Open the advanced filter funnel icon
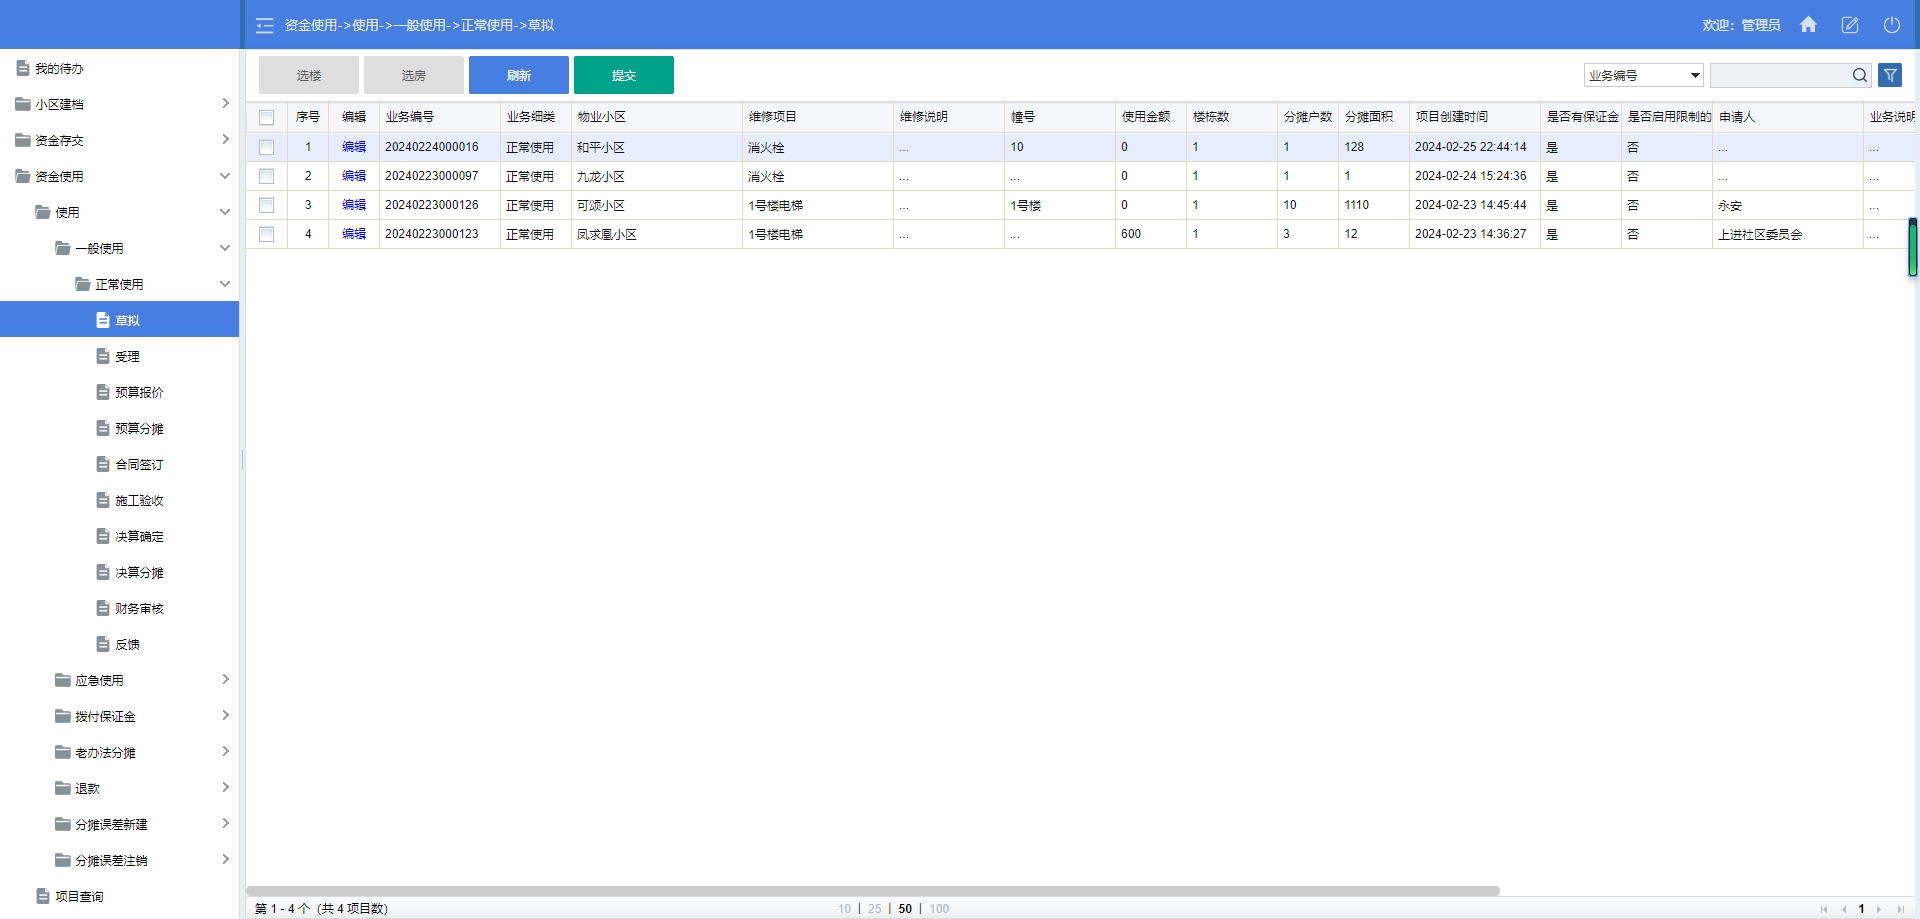This screenshot has width=1920, height=919. point(1890,75)
